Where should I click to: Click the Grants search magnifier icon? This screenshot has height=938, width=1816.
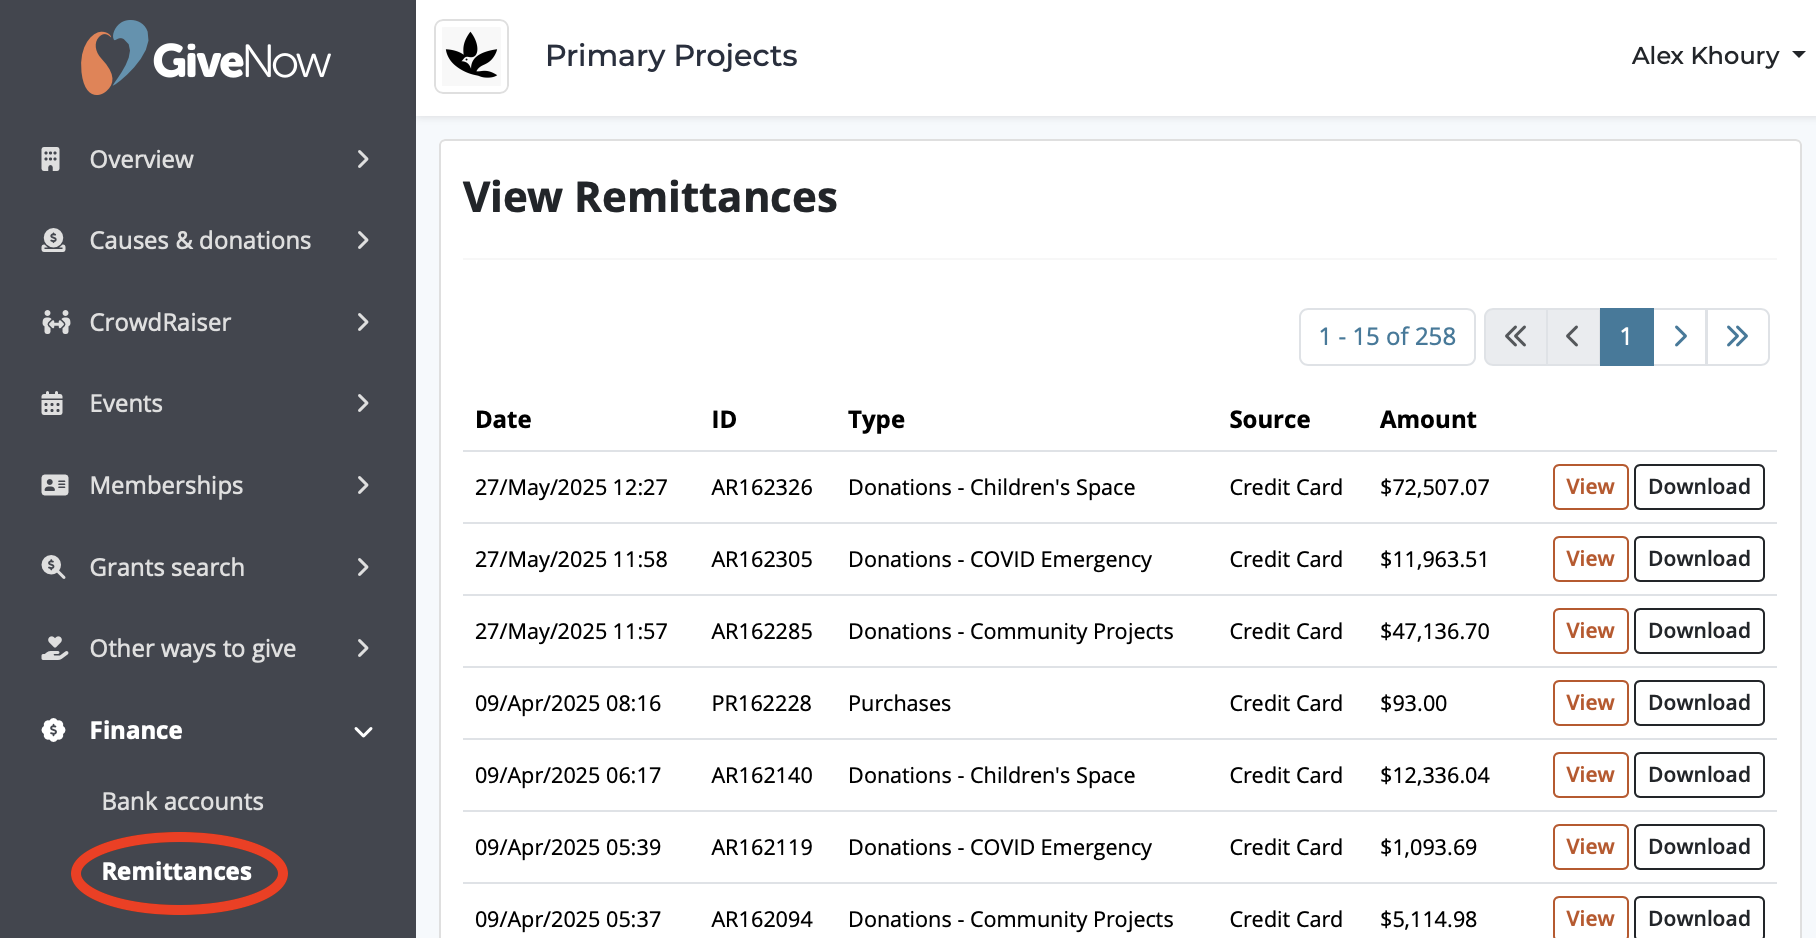(53, 567)
